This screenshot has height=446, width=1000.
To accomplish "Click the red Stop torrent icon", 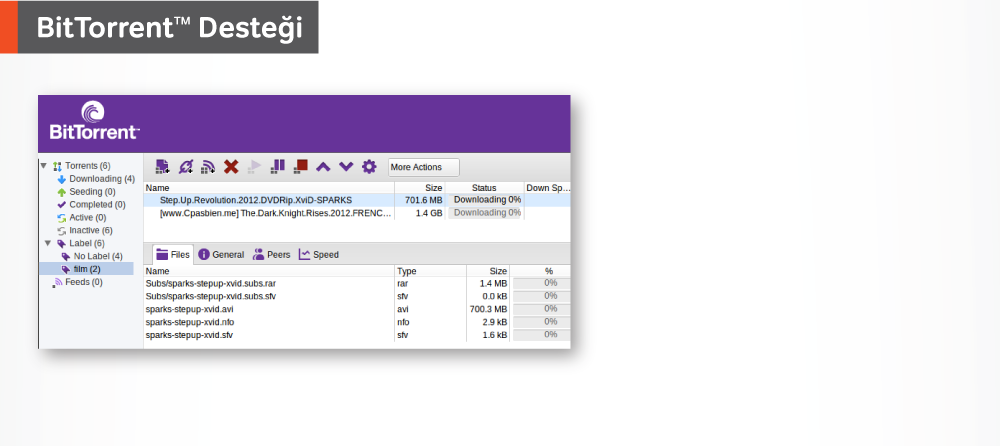I will point(300,167).
